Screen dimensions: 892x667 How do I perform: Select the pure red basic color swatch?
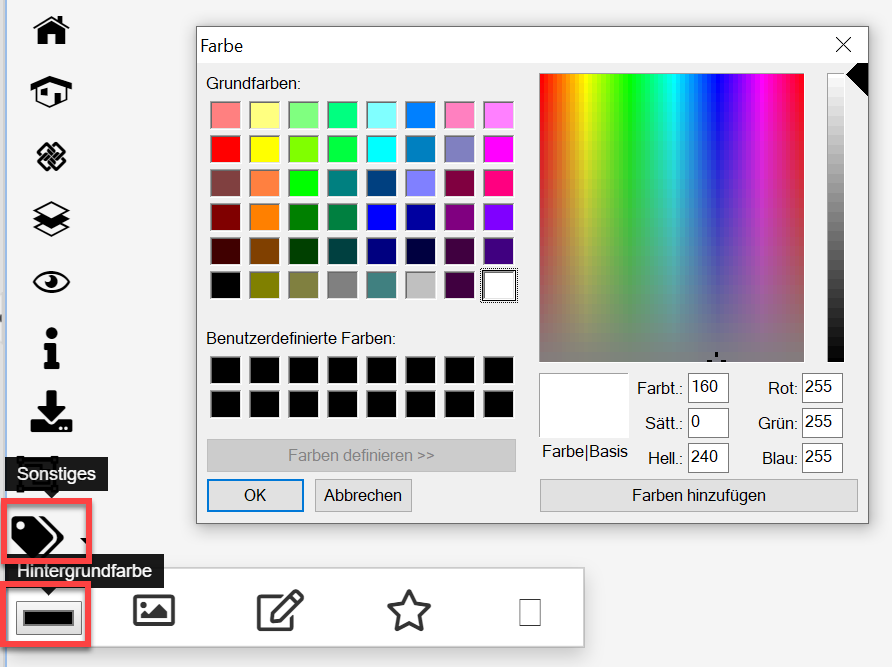pyautogui.click(x=225, y=149)
